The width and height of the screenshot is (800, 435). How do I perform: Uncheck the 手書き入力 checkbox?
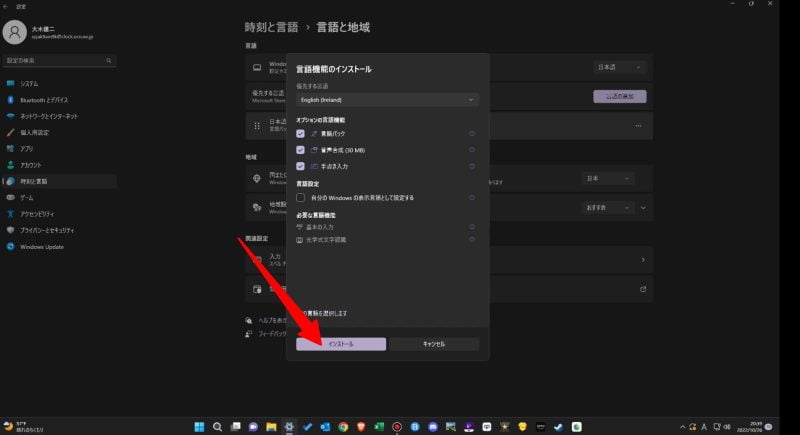[300, 165]
